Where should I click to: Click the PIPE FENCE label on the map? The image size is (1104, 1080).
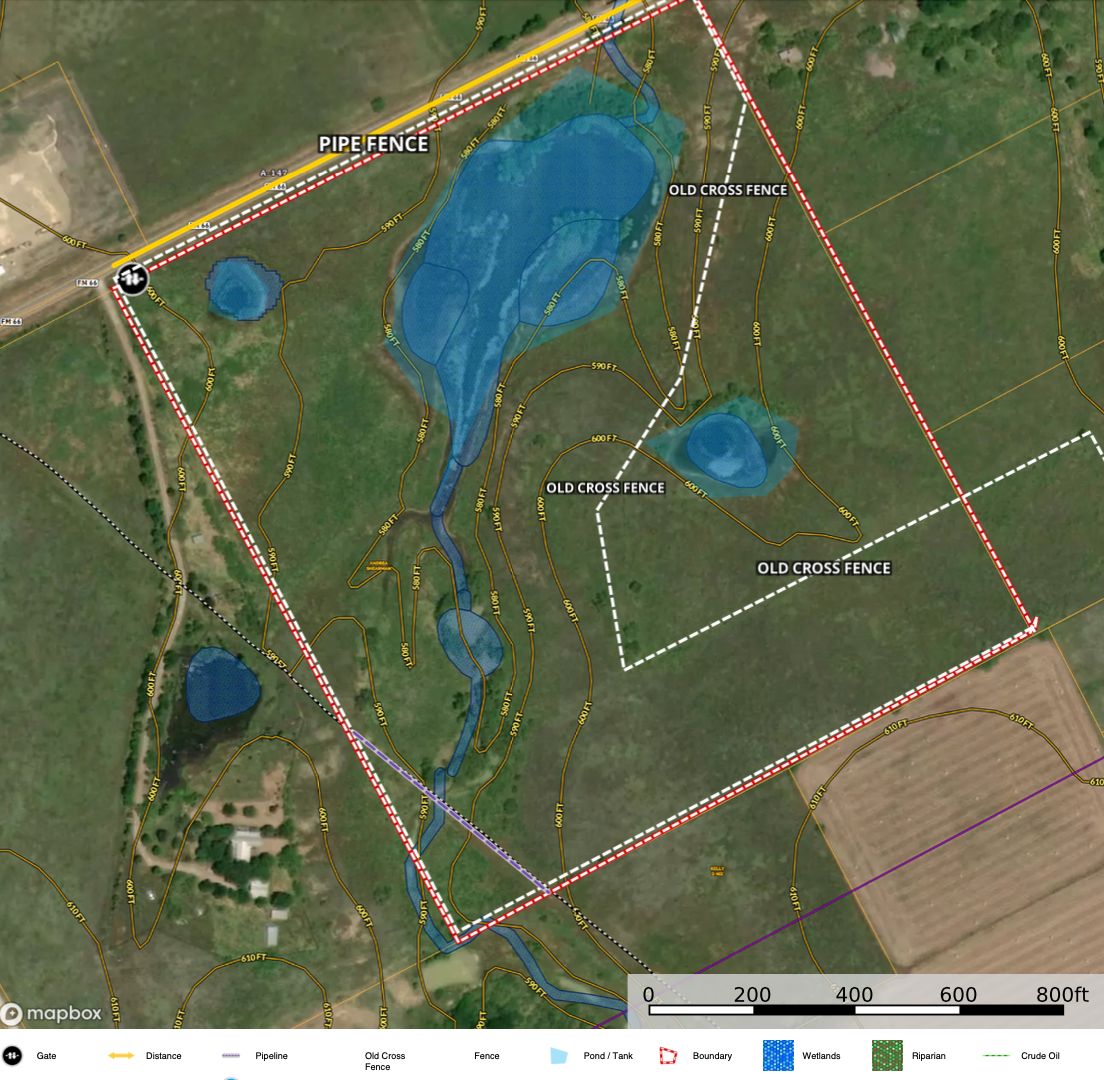click(372, 144)
